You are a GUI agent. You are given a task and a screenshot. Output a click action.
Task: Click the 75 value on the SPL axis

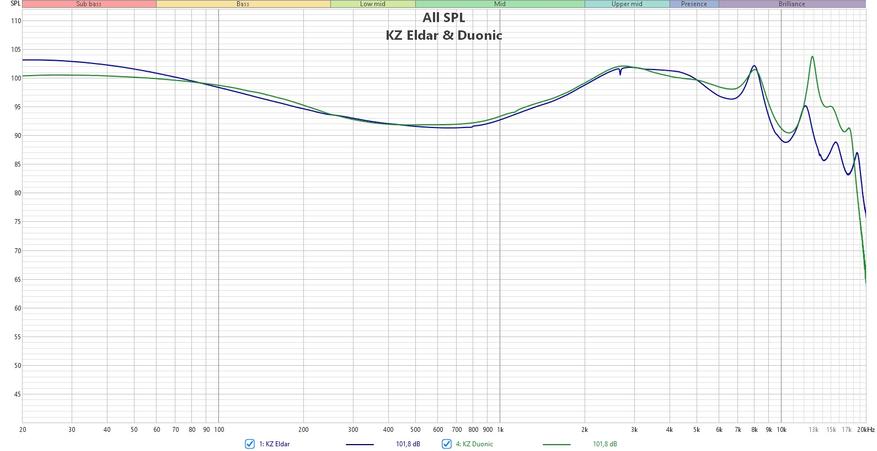[16, 222]
